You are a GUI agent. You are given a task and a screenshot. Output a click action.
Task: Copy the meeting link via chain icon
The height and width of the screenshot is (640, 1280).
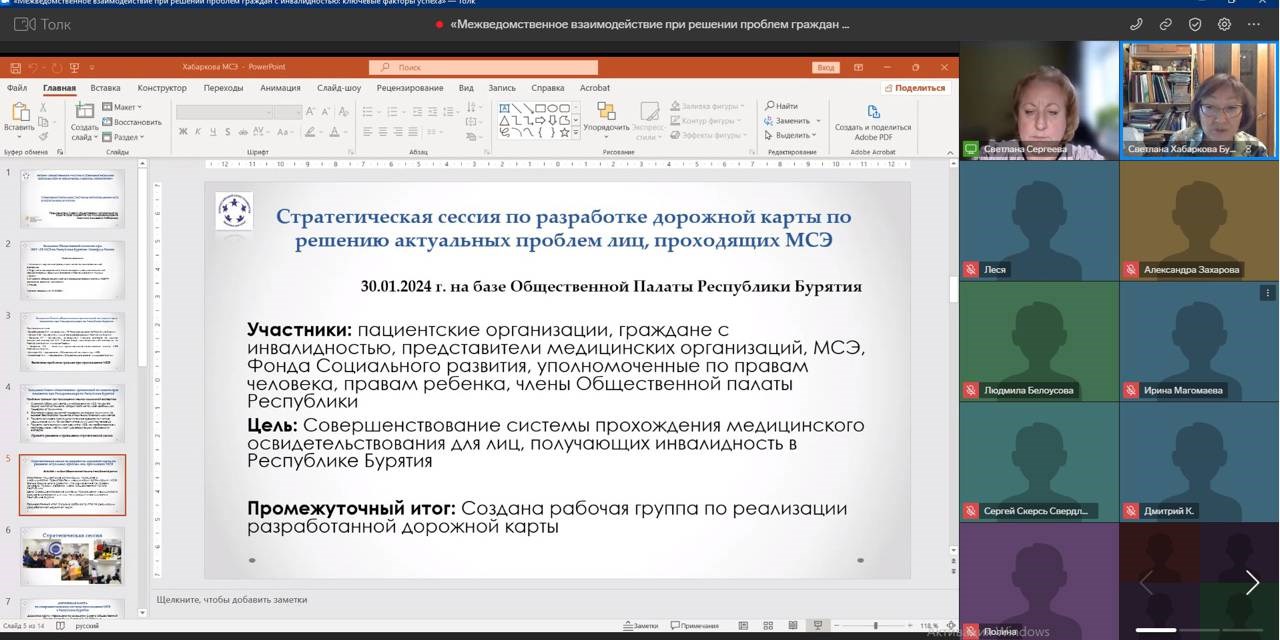click(1166, 24)
